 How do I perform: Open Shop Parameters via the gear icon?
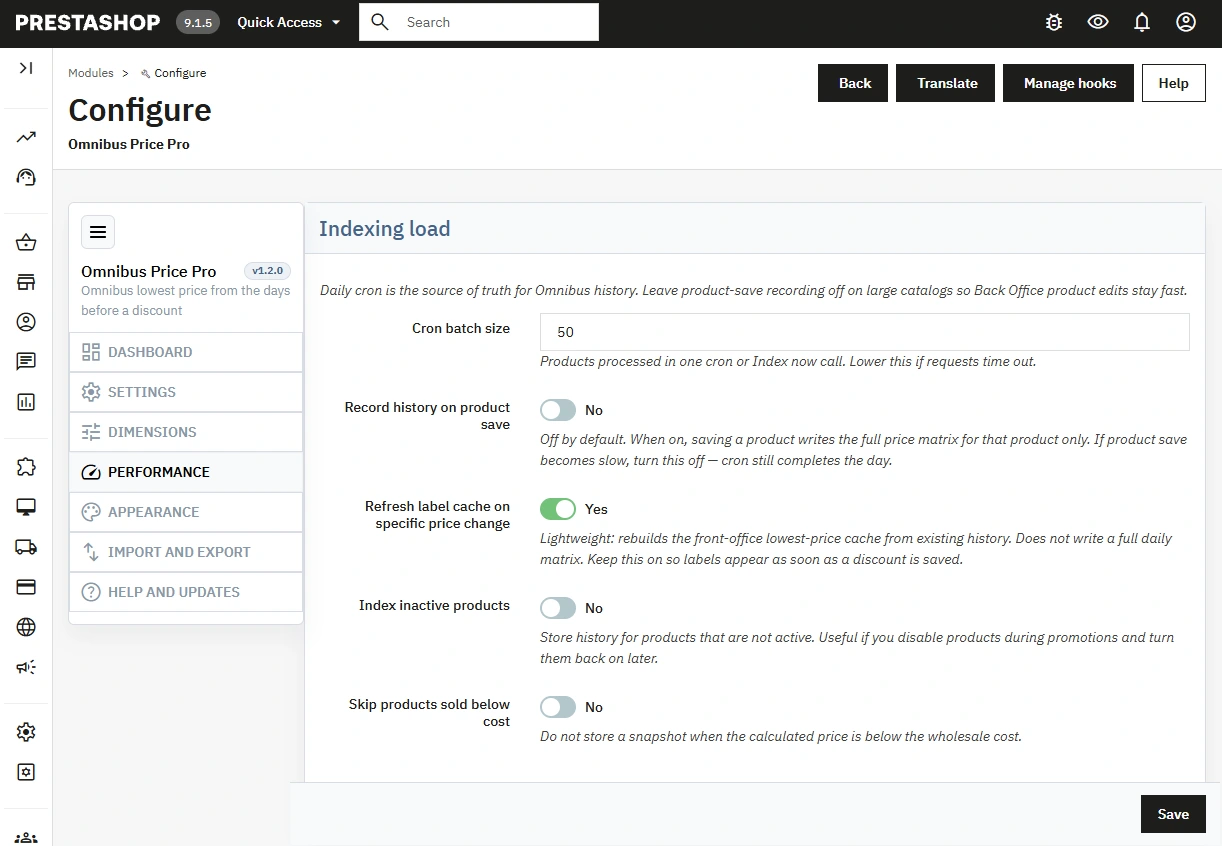click(26, 732)
